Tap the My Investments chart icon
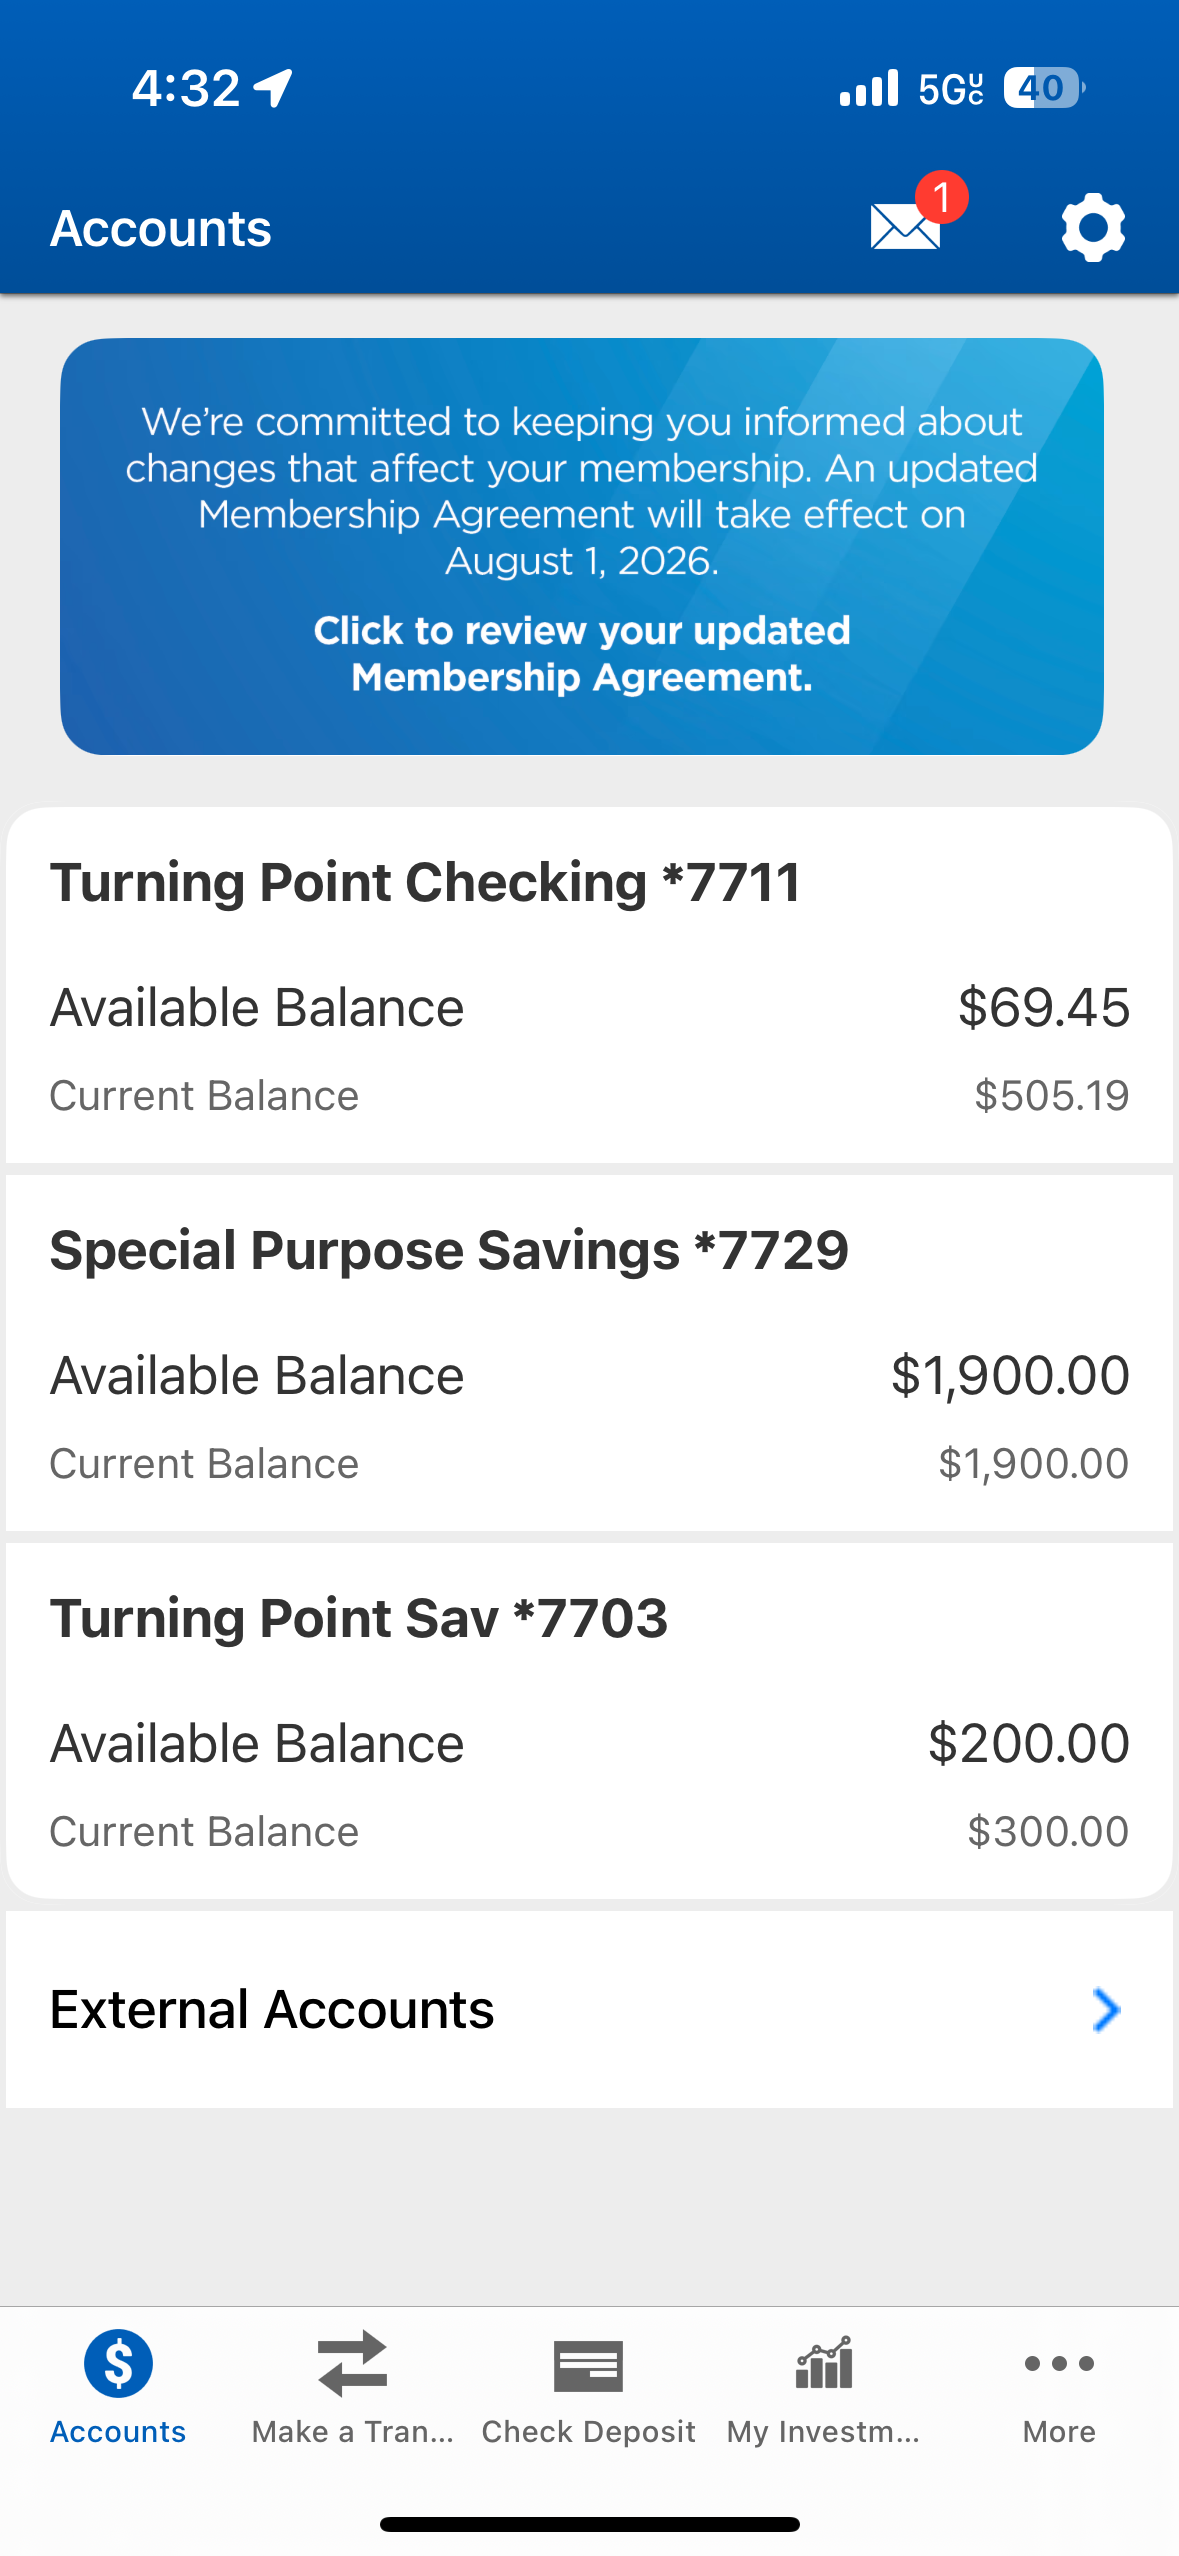The image size is (1179, 2556). (x=824, y=2363)
